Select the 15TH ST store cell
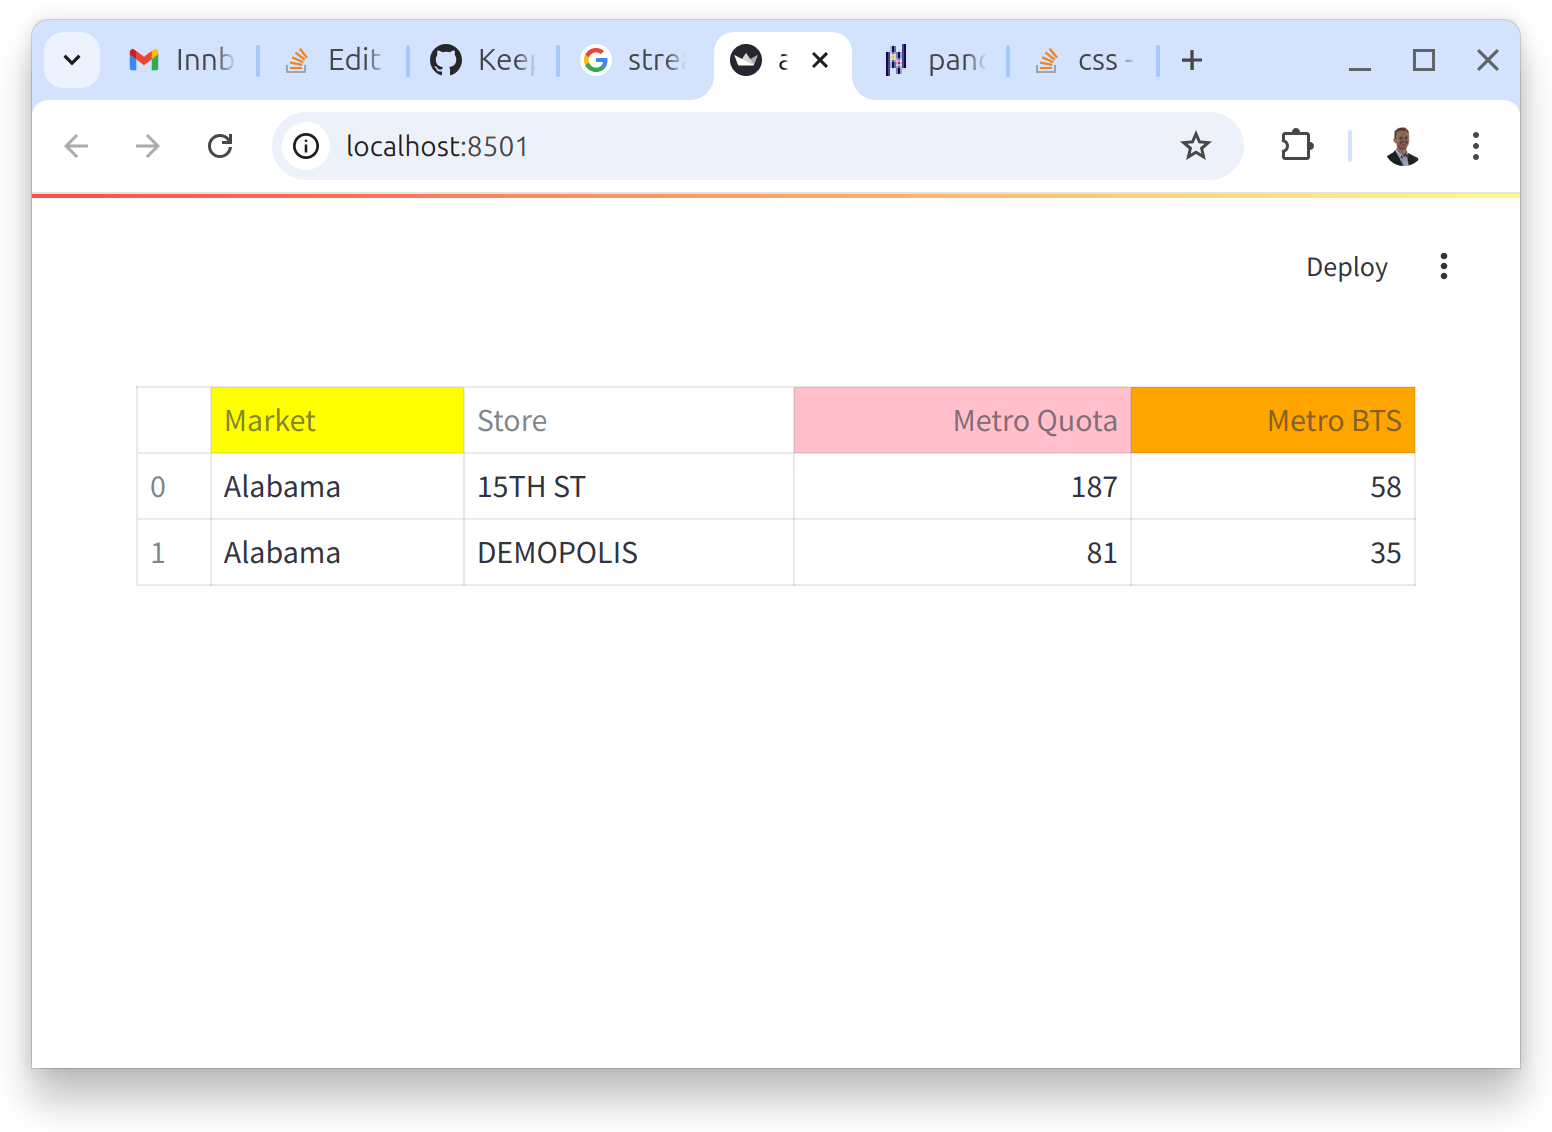Screen dimensions: 1552x1132 [629, 486]
